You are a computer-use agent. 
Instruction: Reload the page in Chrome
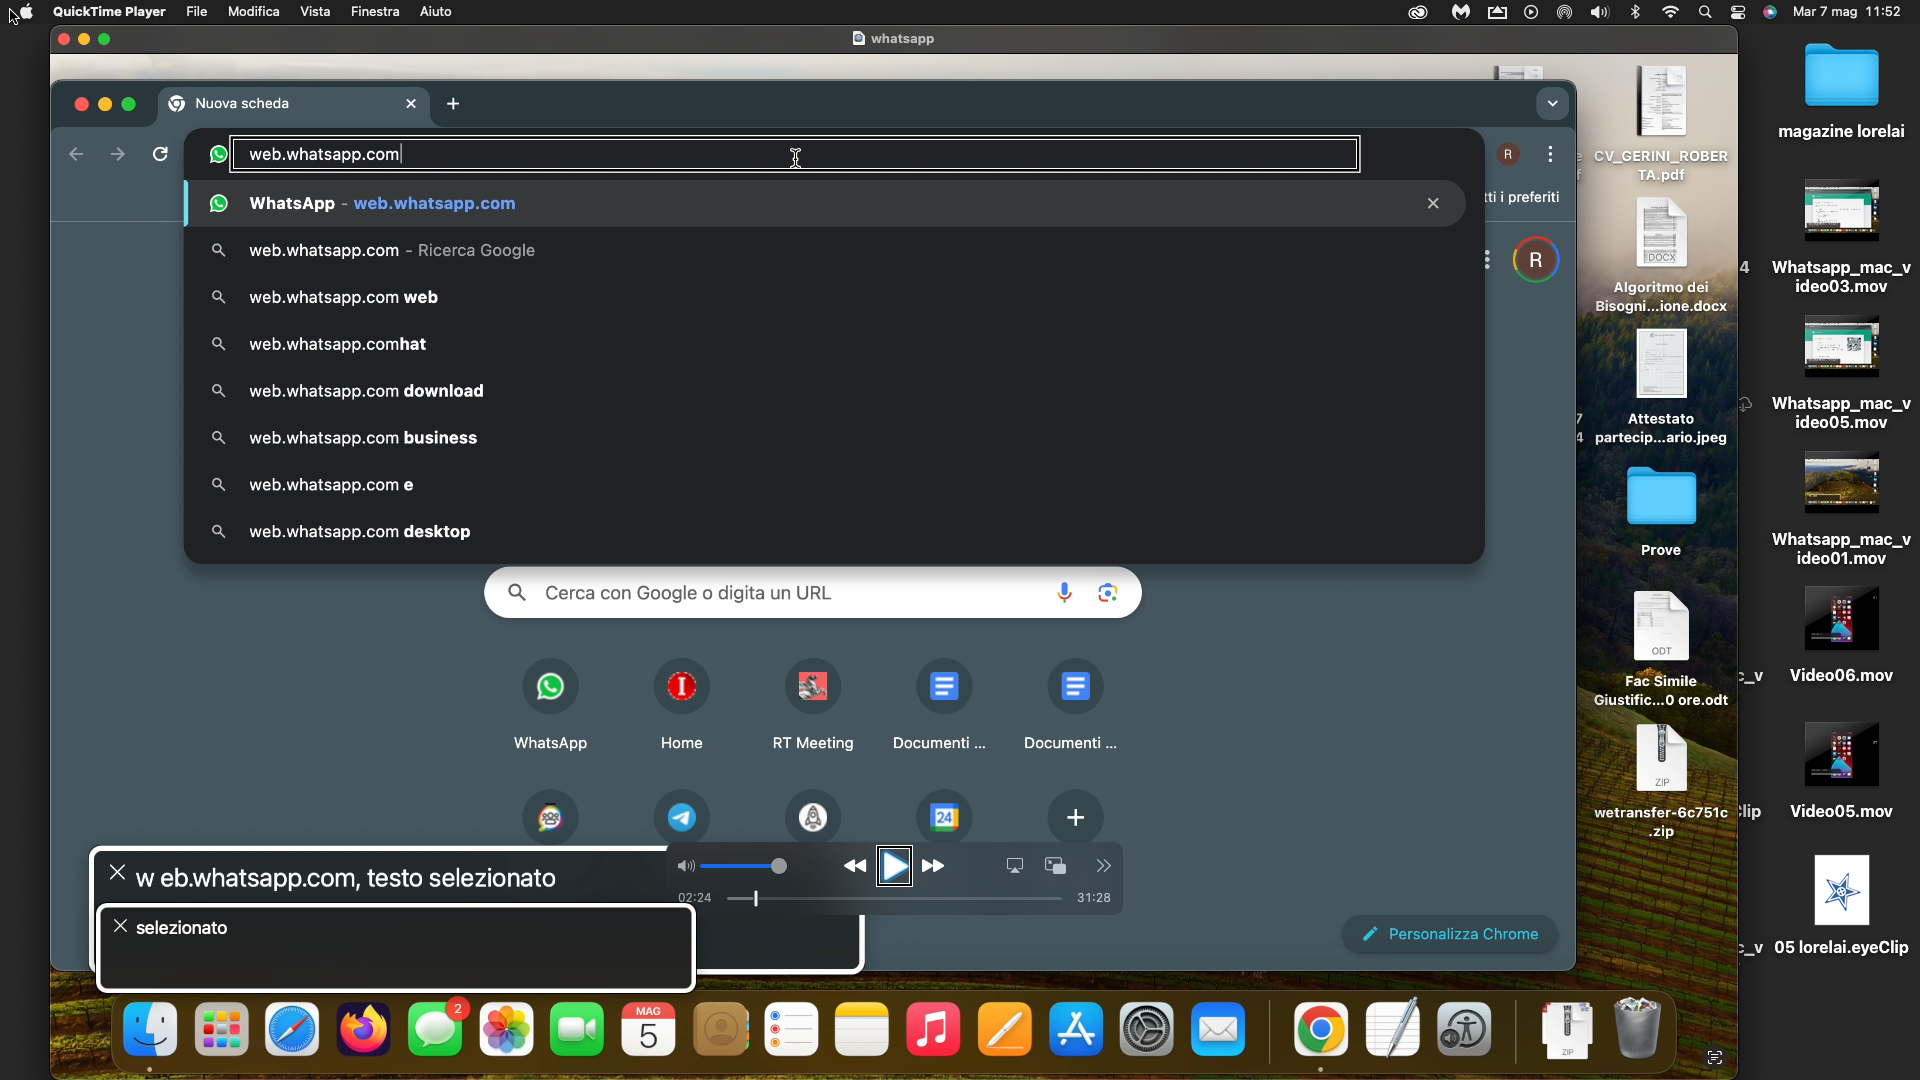(160, 154)
